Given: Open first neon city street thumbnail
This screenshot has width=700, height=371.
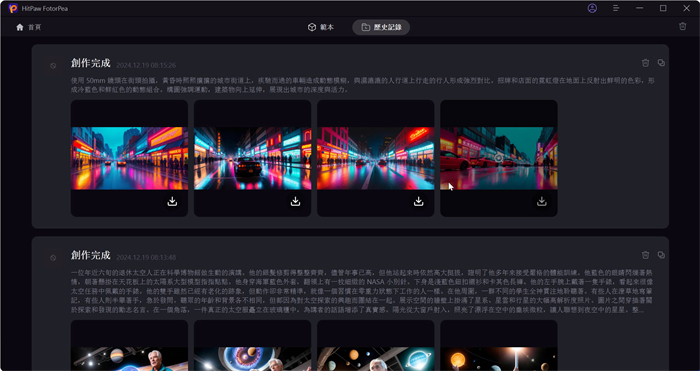Looking at the screenshot, I should (129, 158).
